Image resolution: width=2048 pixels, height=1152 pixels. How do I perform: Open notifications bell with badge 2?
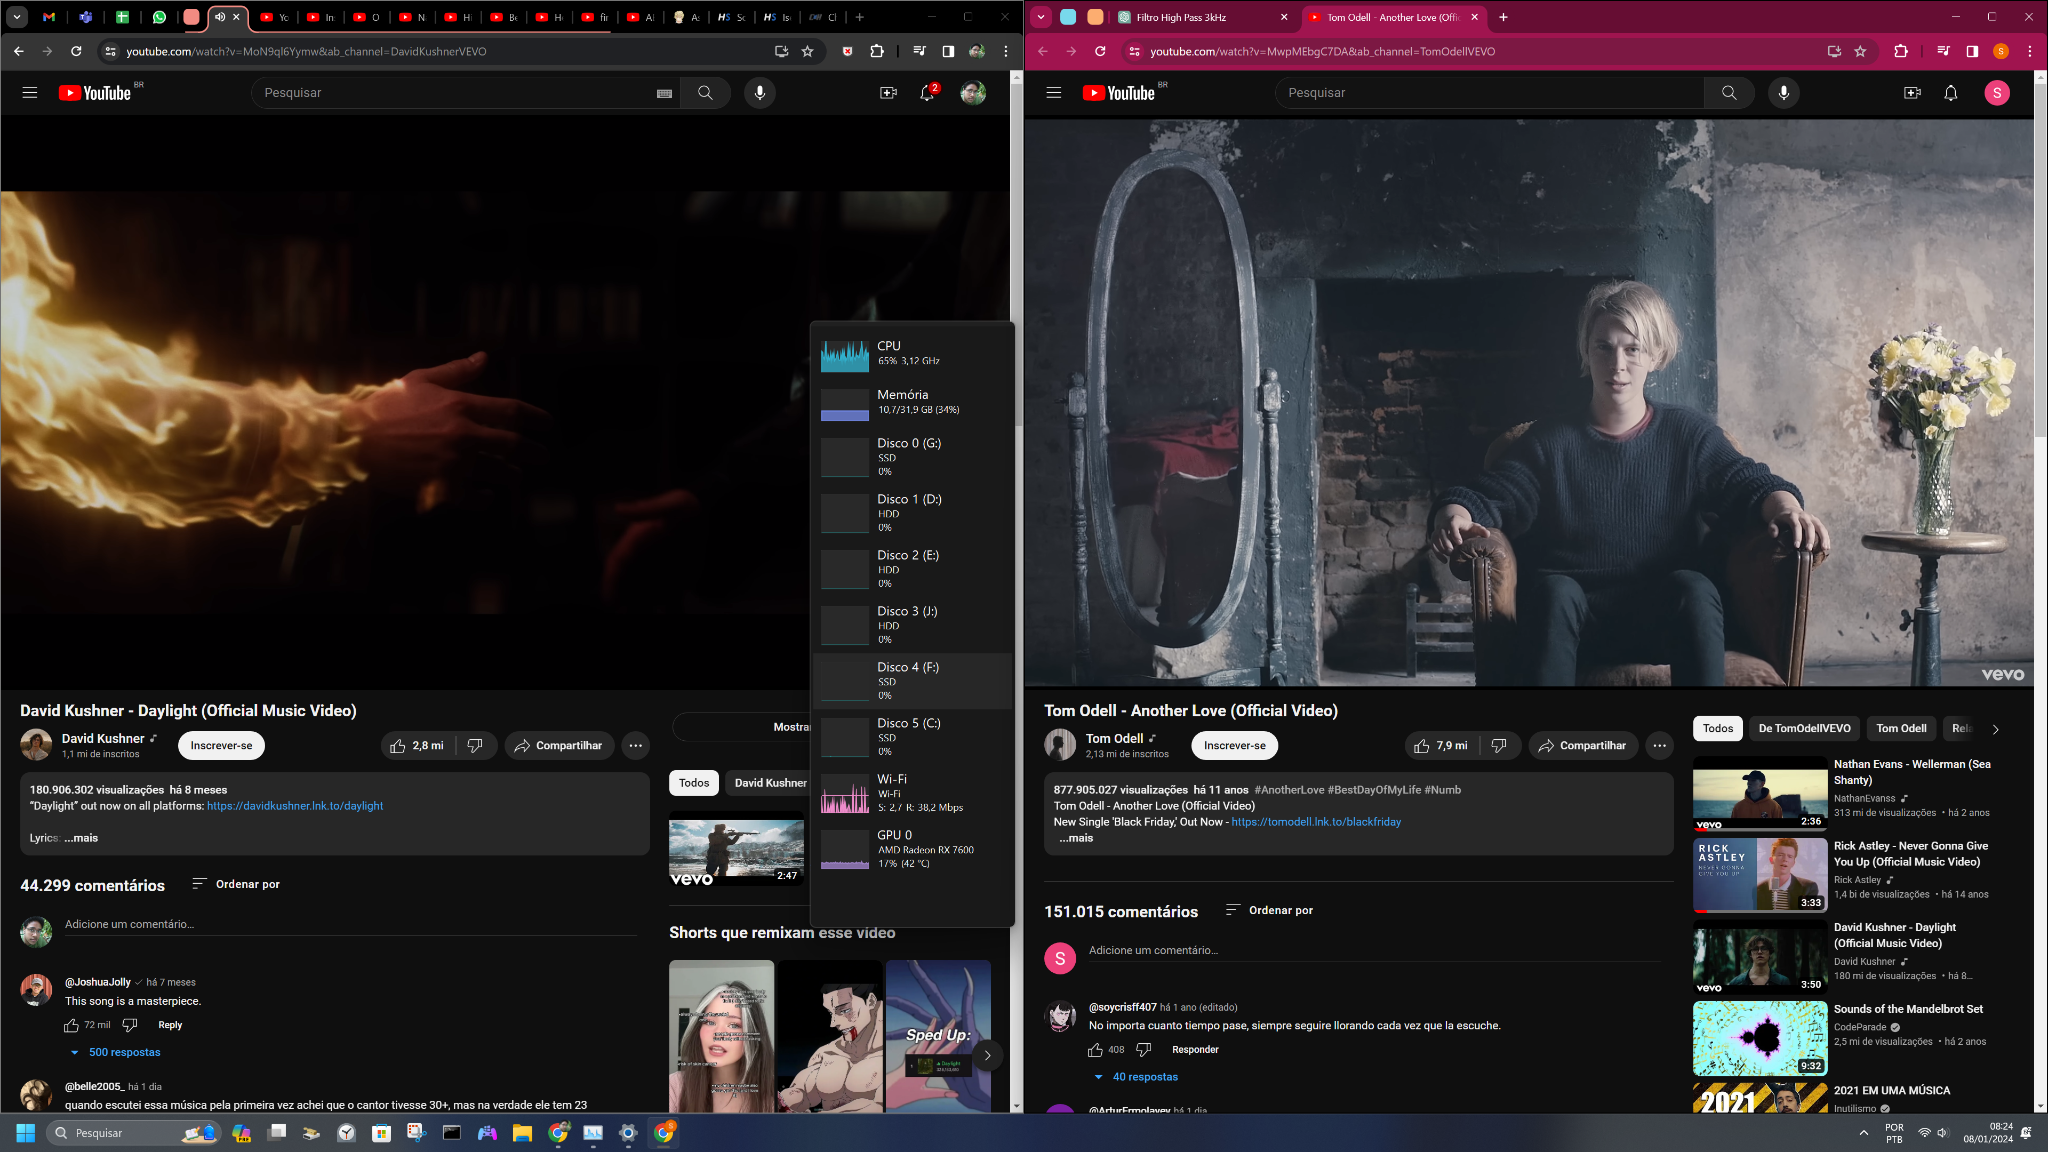(928, 93)
